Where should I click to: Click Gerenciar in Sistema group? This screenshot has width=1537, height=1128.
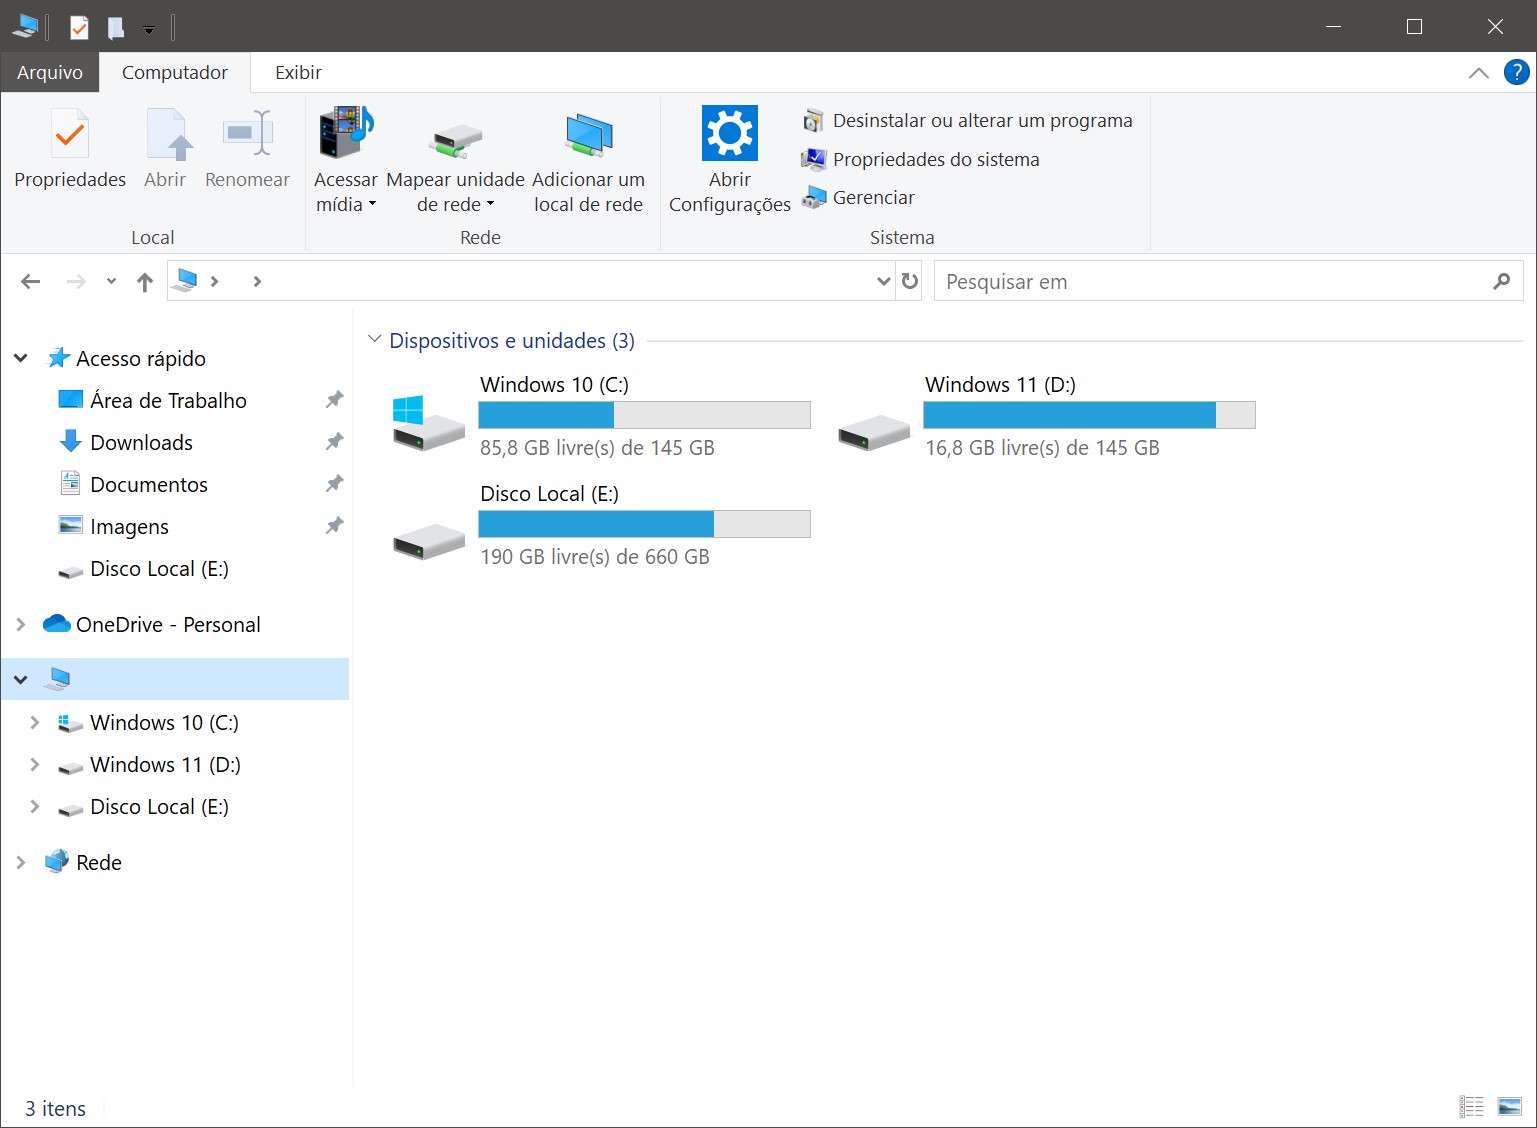point(858,197)
